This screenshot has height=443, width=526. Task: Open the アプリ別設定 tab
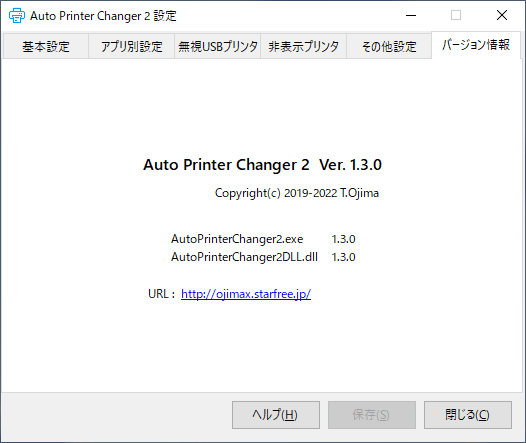pyautogui.click(x=132, y=46)
